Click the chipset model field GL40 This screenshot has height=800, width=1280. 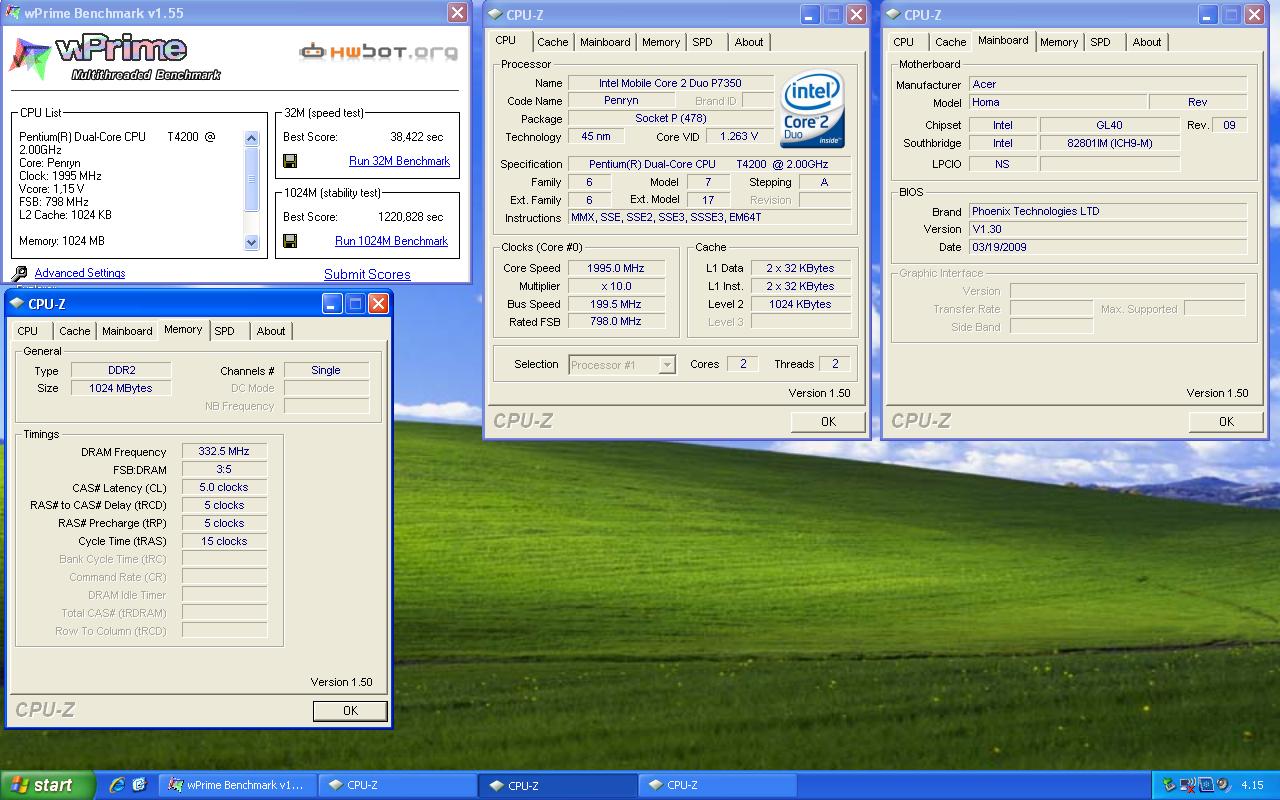point(1110,125)
